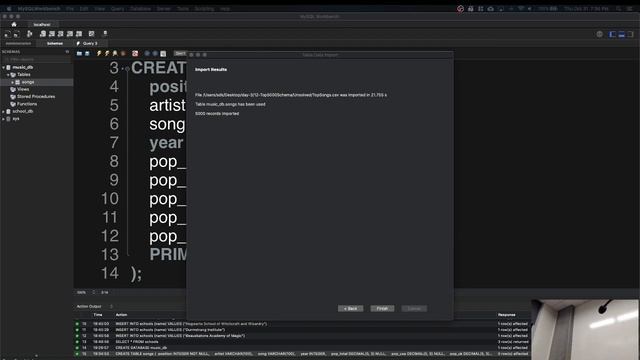Toggle the right sidebar panel visibility
This screenshot has height=360, width=640.
[x=631, y=34]
